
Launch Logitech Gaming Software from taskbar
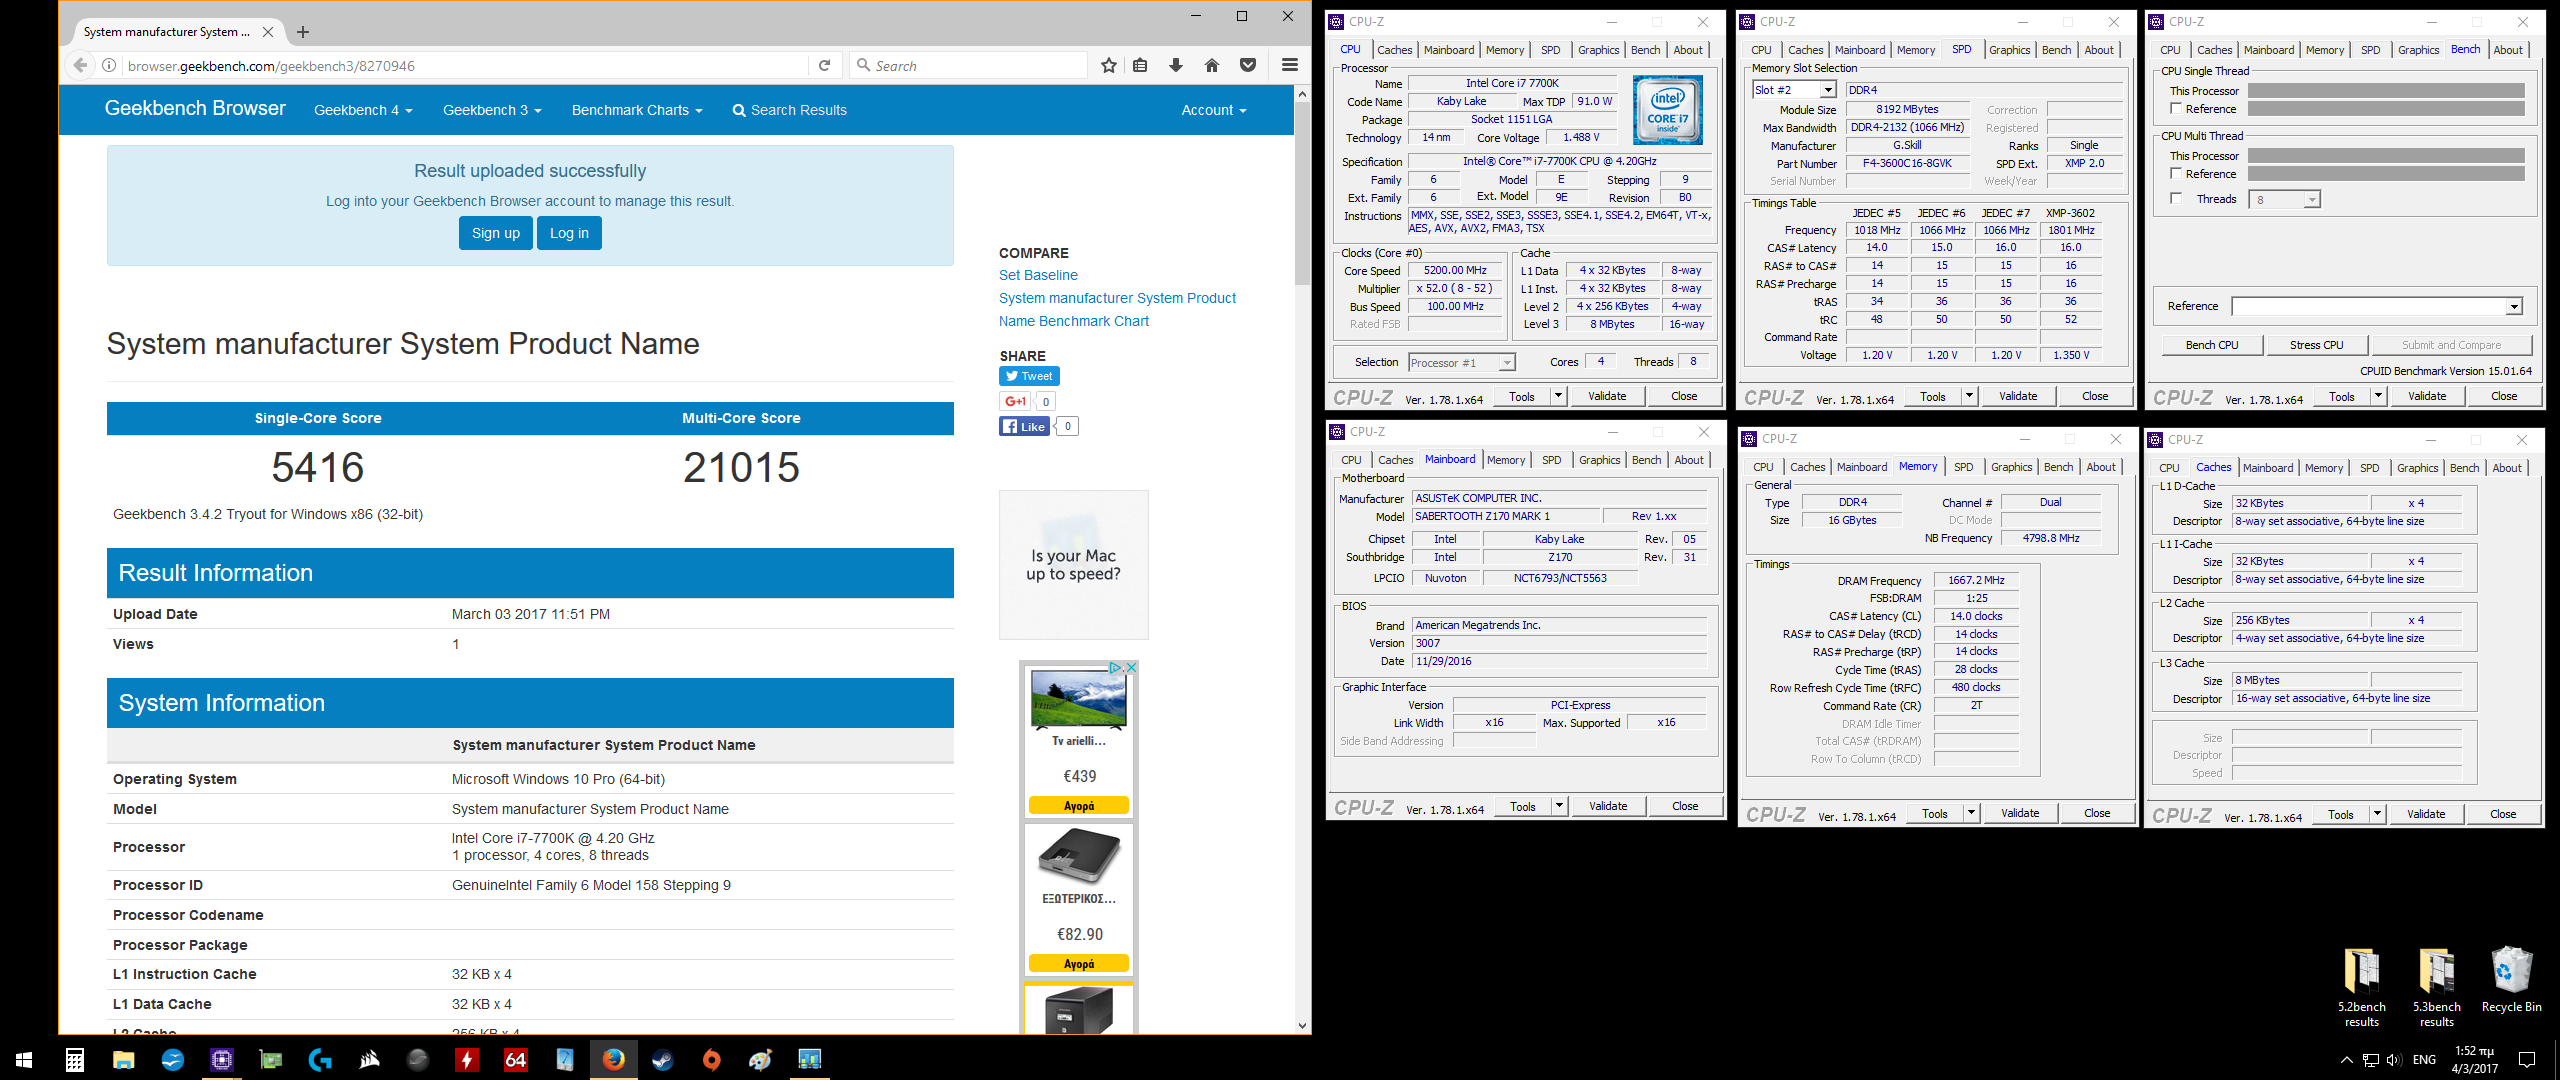(x=320, y=1060)
